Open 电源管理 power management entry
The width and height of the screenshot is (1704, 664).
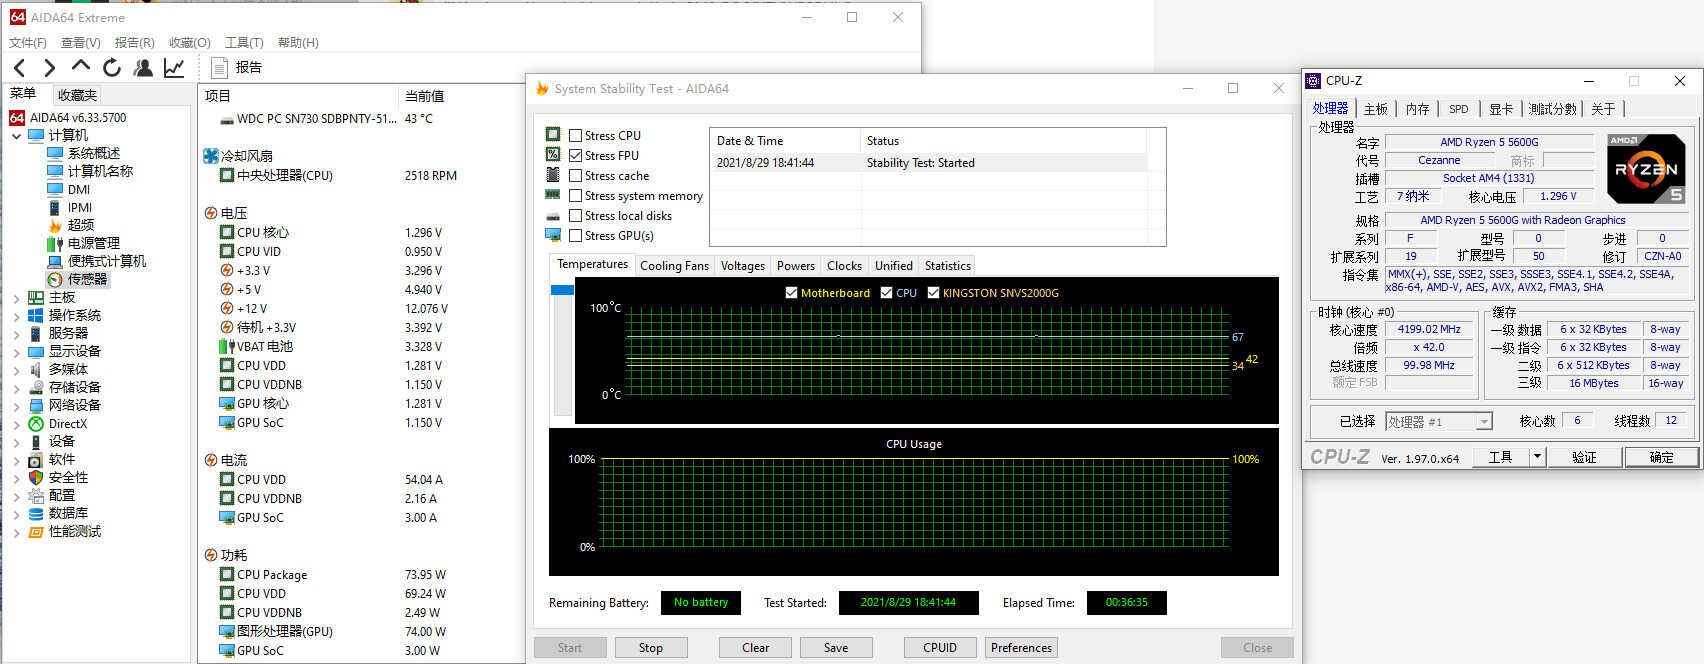(94, 243)
